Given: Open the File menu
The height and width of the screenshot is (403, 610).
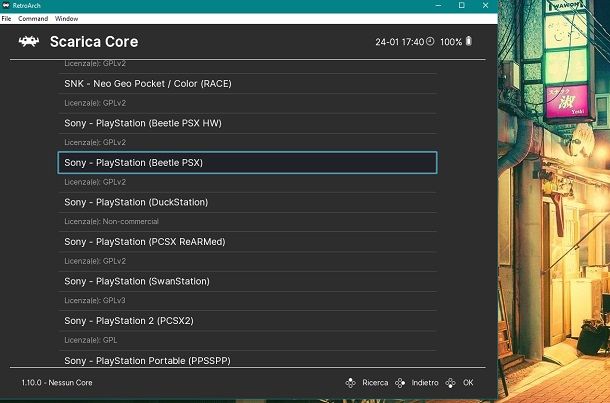Looking at the screenshot, I should coord(6,19).
